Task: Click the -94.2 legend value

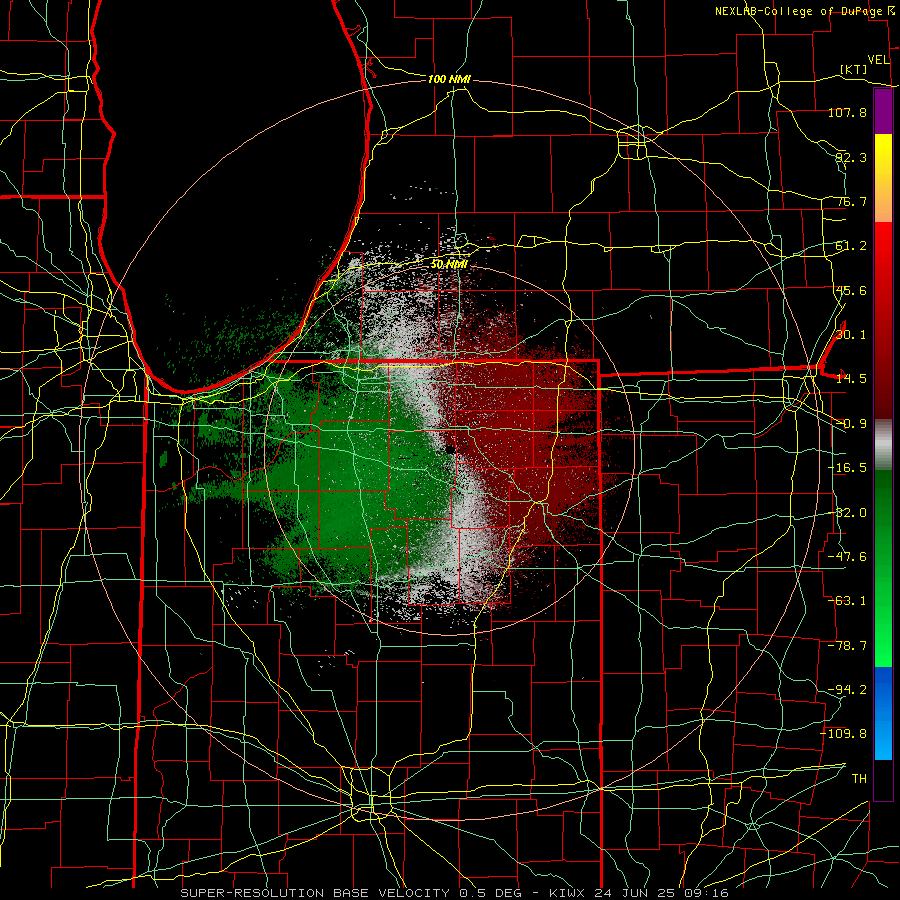Action: click(x=847, y=690)
